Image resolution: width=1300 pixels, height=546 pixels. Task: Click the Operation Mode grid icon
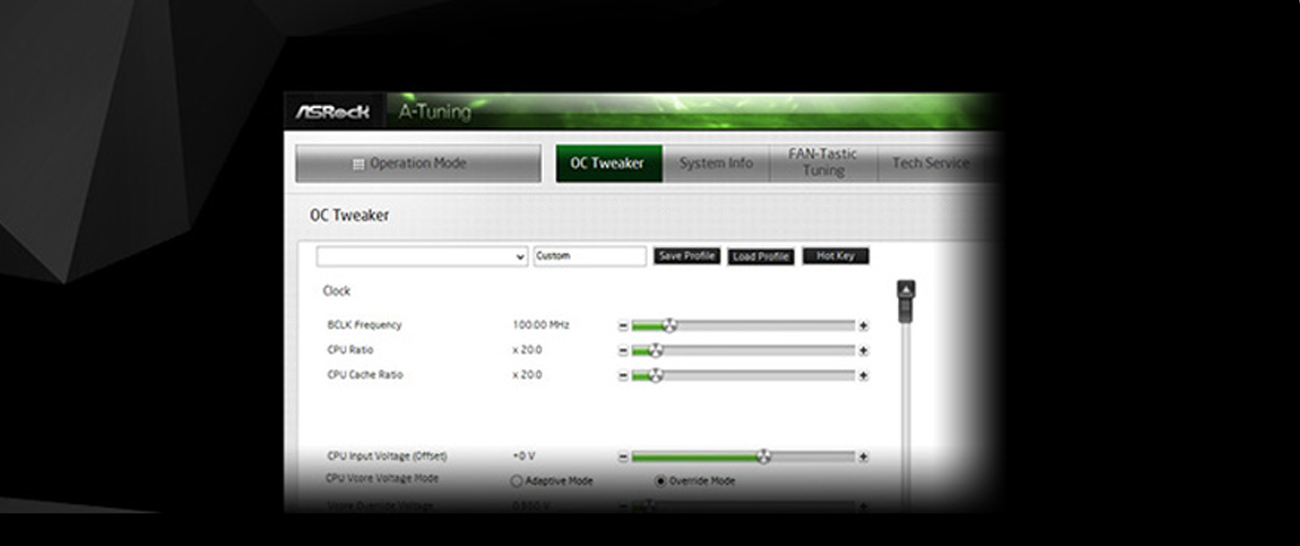[x=359, y=164]
